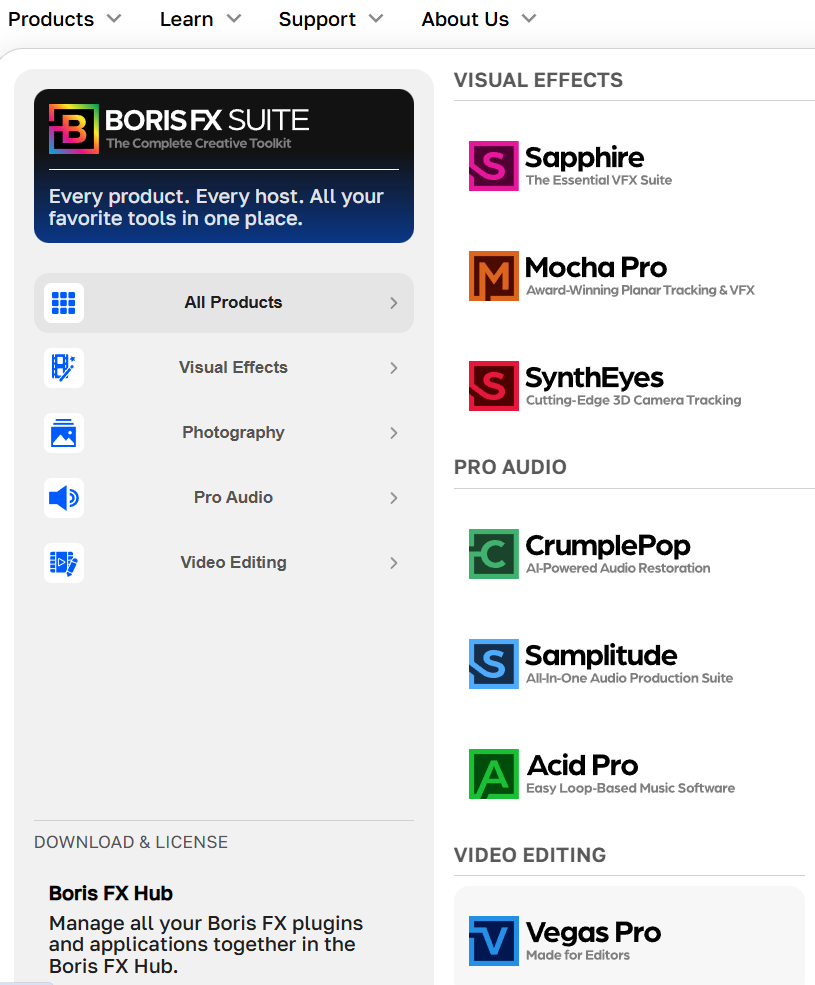
Task: Open the Products navigation menu
Action: 65,19
